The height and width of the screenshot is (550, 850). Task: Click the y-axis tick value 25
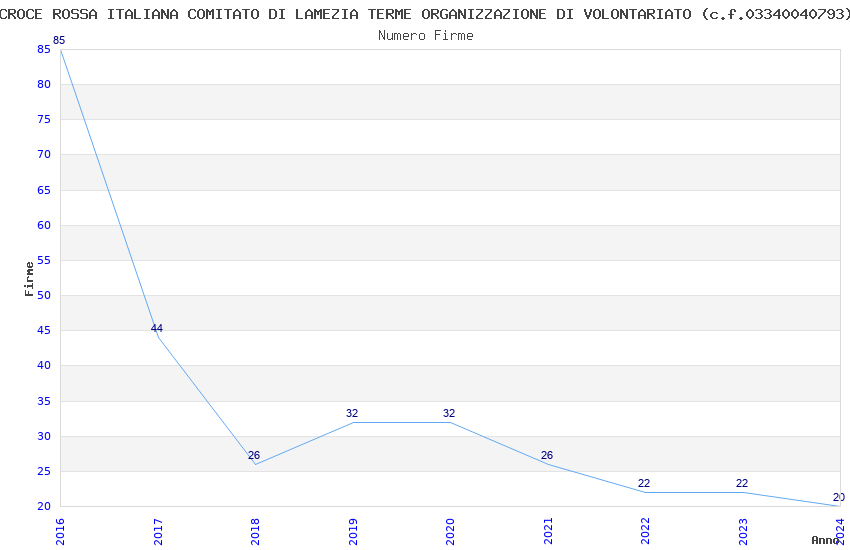[x=44, y=471]
